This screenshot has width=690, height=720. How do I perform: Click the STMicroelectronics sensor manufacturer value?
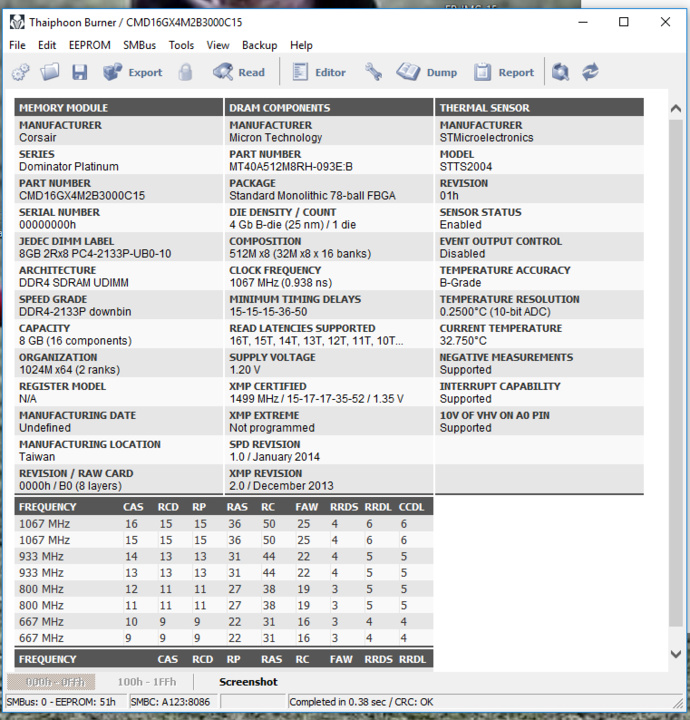486,138
